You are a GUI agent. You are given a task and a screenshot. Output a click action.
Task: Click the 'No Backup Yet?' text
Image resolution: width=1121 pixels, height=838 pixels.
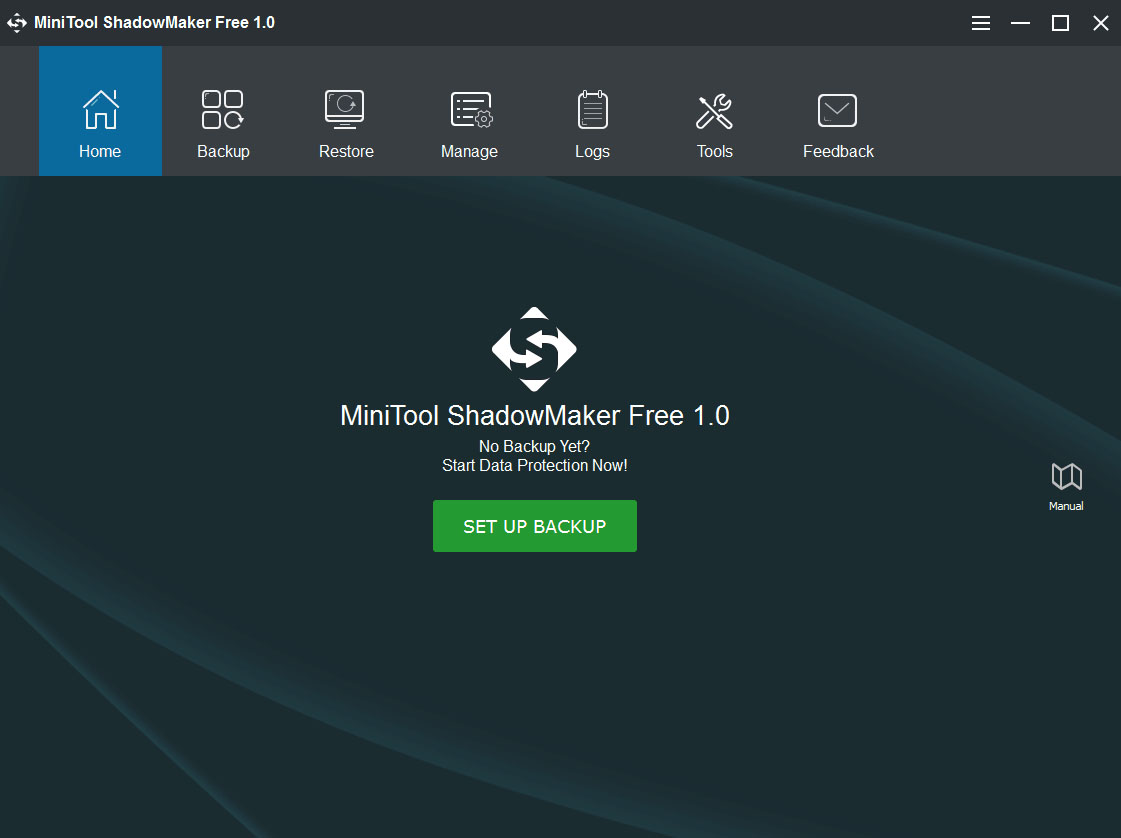[x=534, y=446]
